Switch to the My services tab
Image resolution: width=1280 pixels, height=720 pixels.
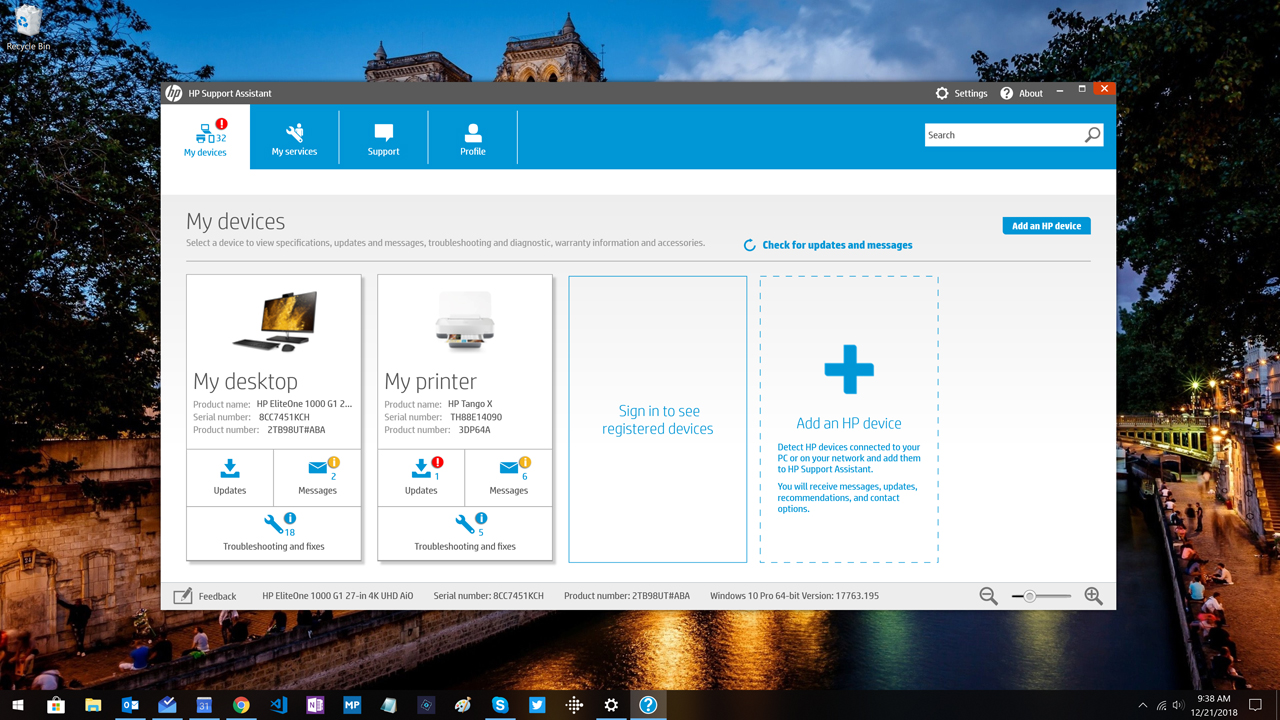point(294,138)
